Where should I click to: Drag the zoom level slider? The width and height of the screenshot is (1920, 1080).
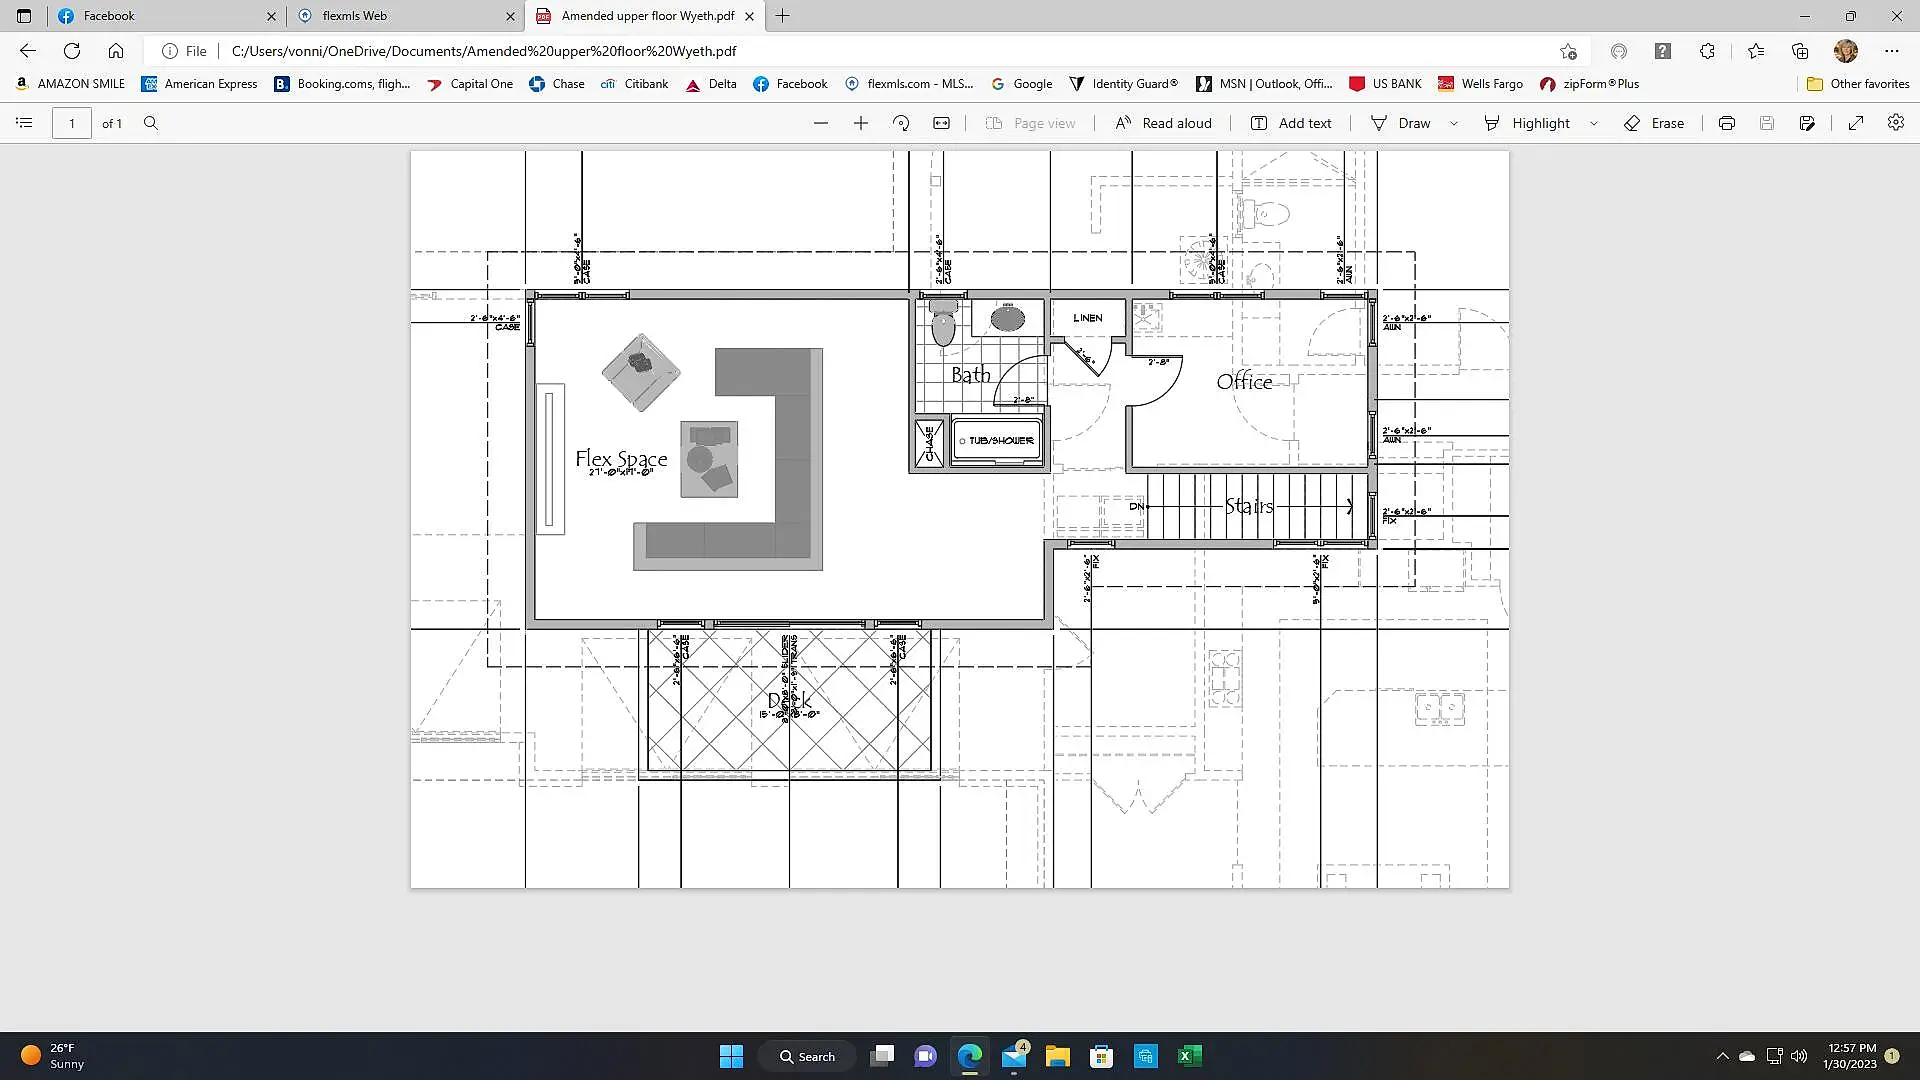click(x=840, y=123)
